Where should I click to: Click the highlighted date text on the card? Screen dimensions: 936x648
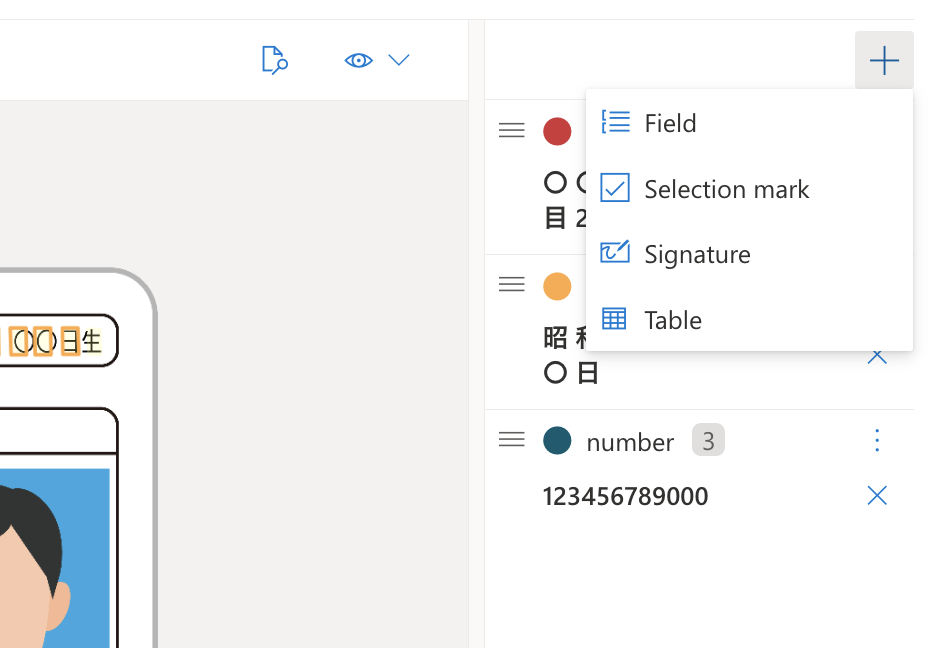pos(51,341)
